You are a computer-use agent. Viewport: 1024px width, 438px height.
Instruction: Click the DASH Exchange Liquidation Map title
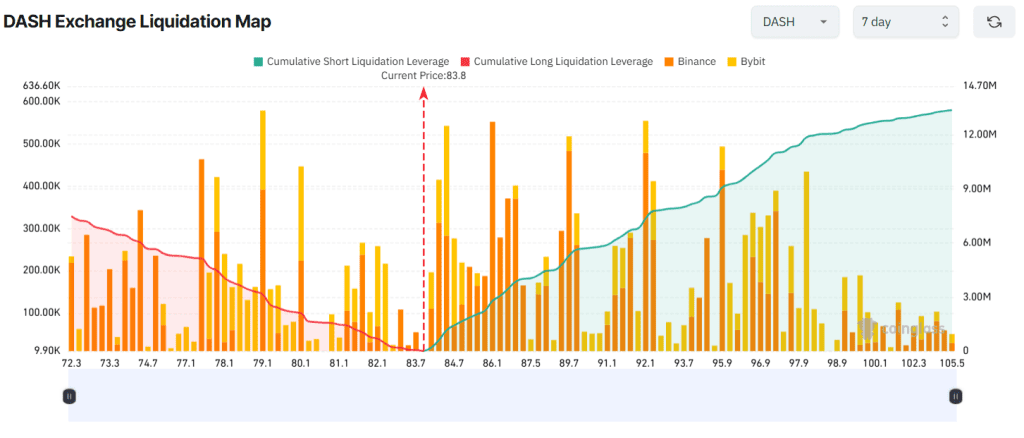[x=137, y=21]
